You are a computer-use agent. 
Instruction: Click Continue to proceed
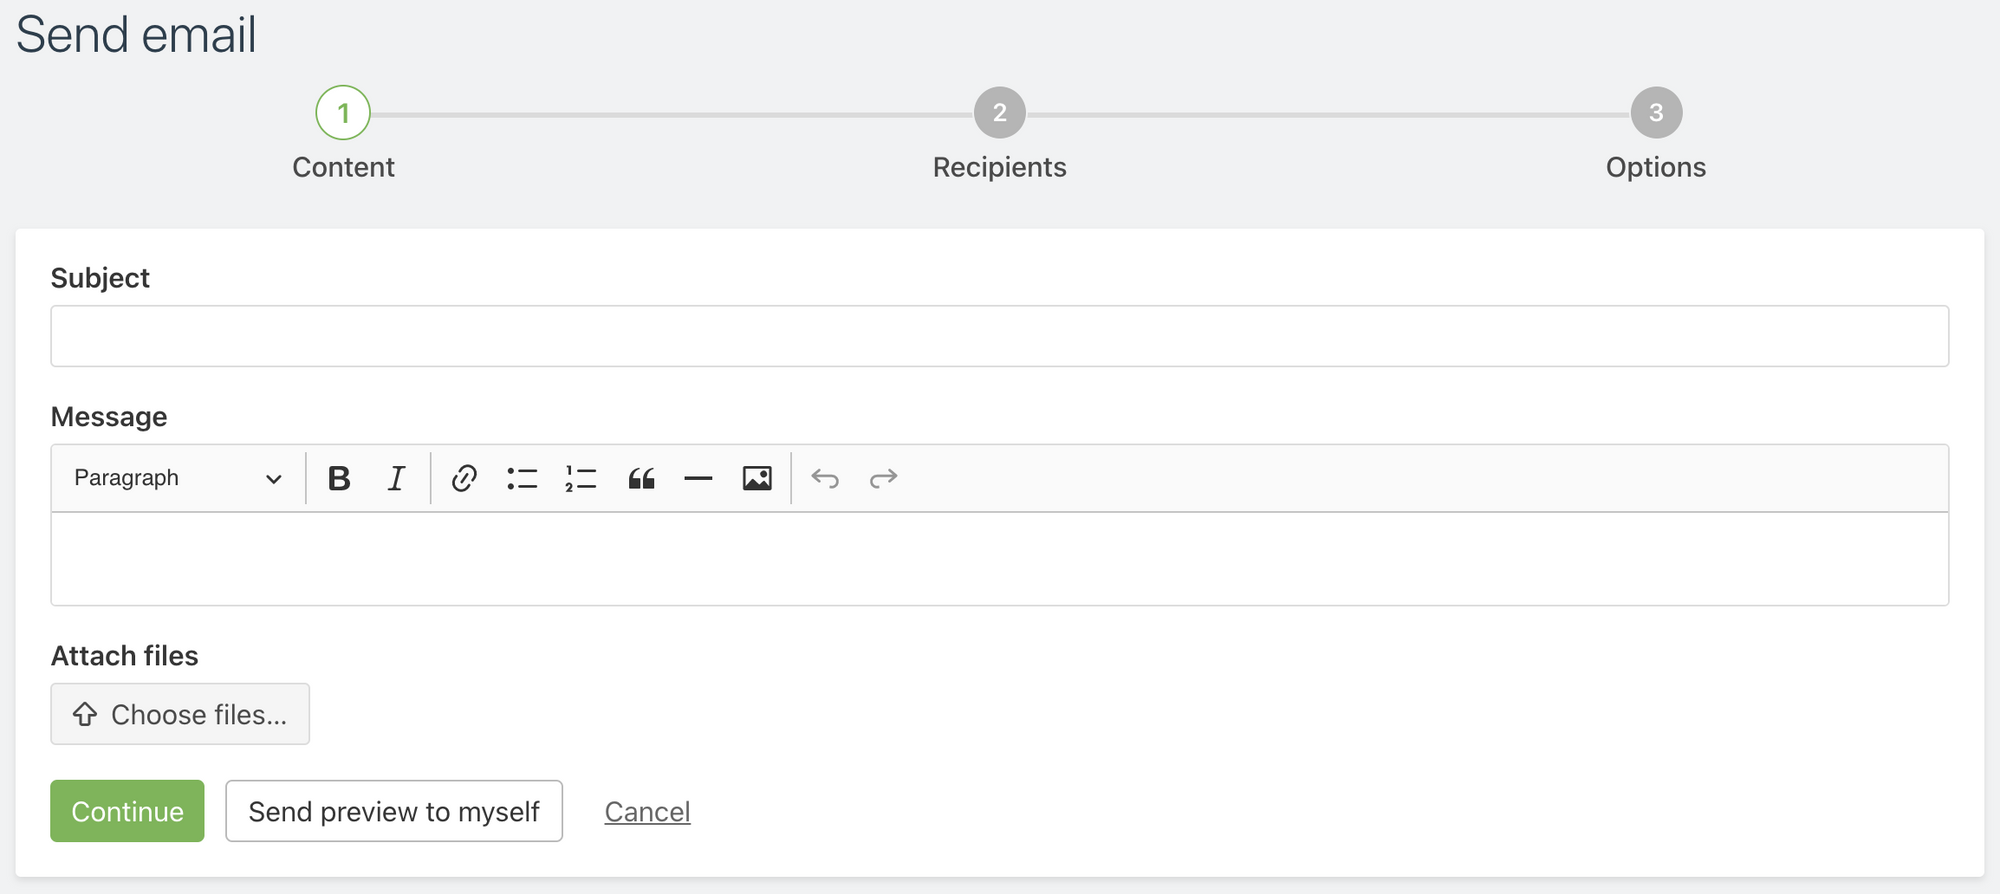pyautogui.click(x=127, y=811)
